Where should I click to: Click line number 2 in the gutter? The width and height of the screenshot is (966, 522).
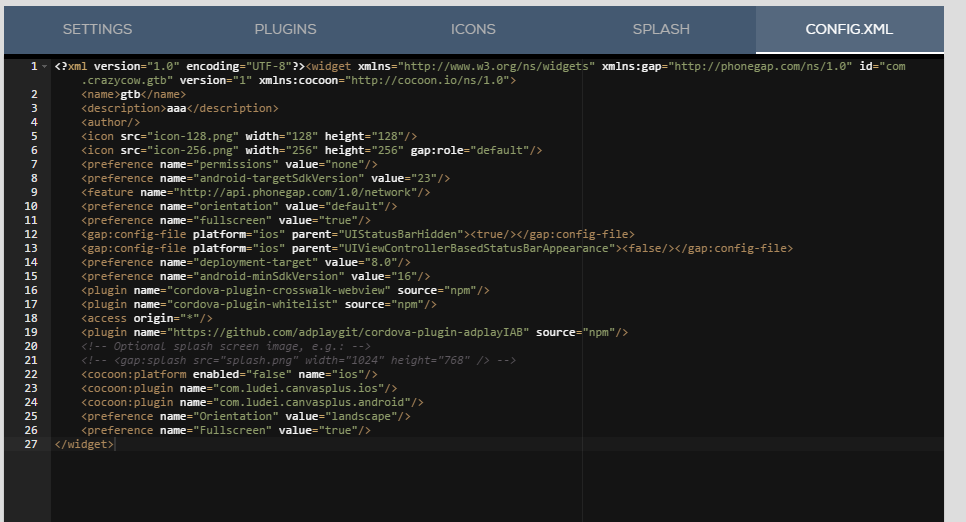pos(34,94)
